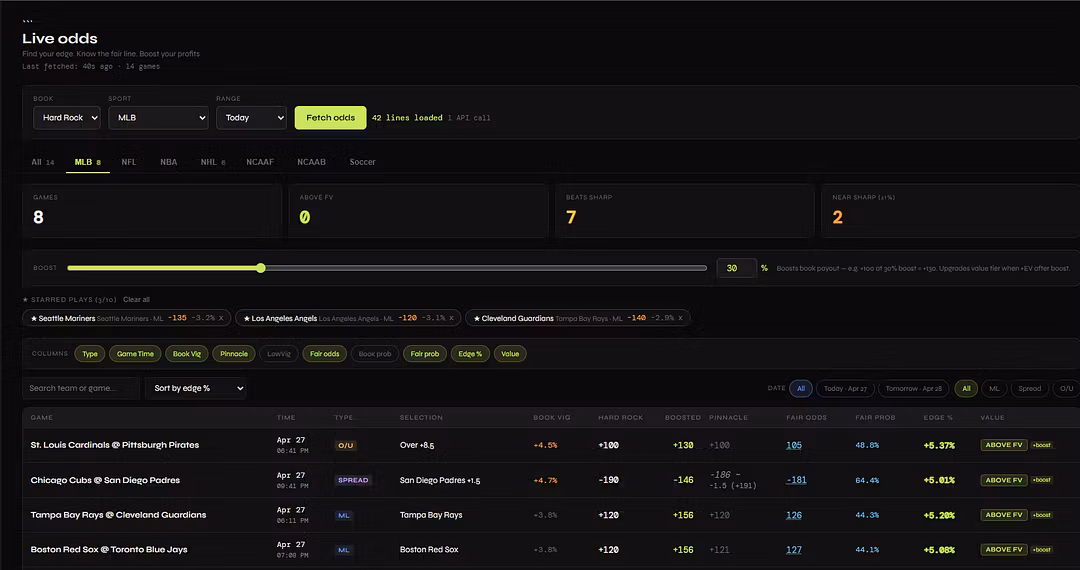This screenshot has height=570, width=1080.
Task: Toggle the Fair prob column pill
Action: [425, 354]
